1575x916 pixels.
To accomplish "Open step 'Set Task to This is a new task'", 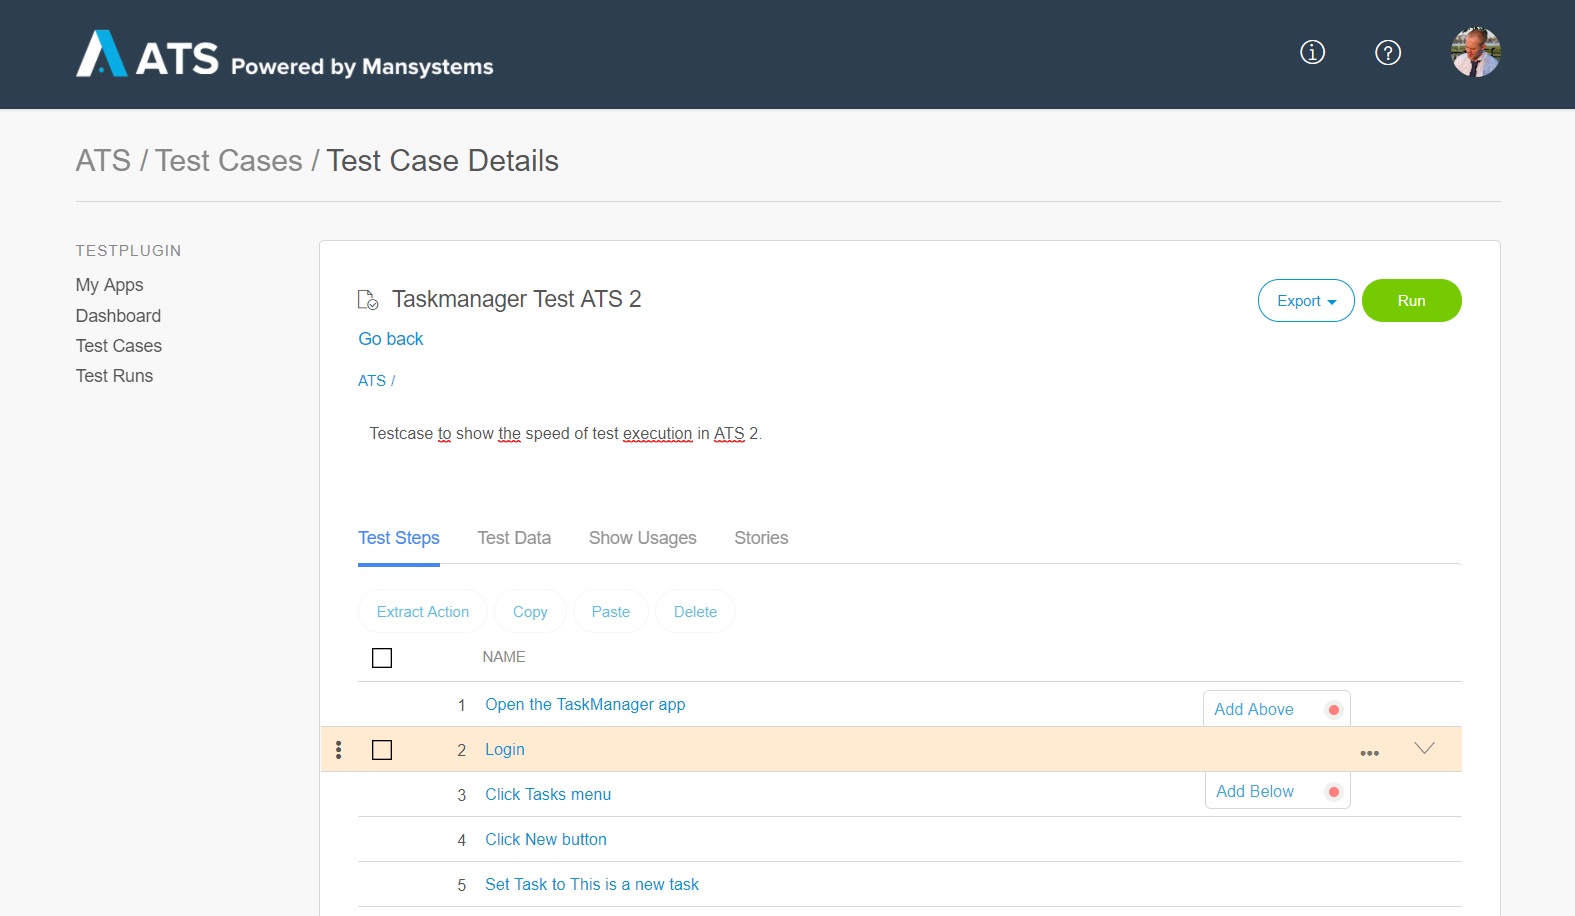I will coord(592,884).
